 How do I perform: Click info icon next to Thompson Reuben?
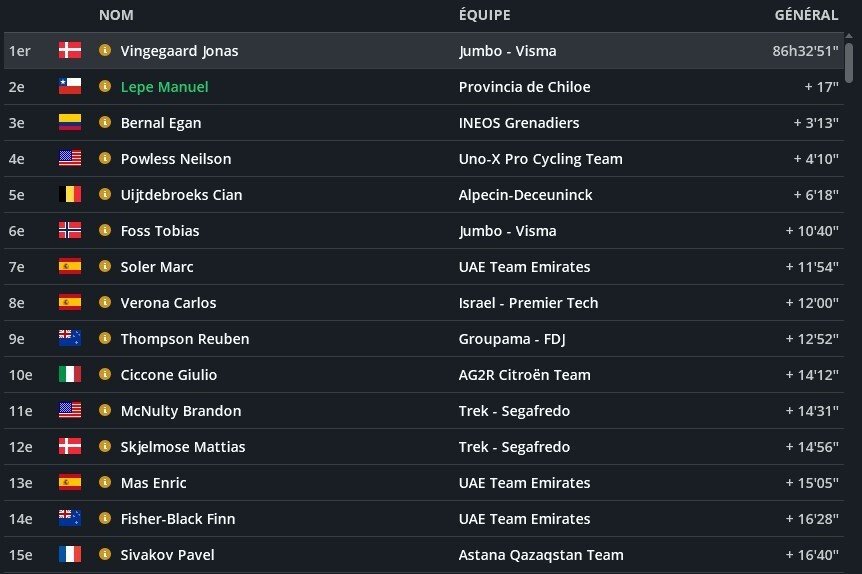point(105,339)
